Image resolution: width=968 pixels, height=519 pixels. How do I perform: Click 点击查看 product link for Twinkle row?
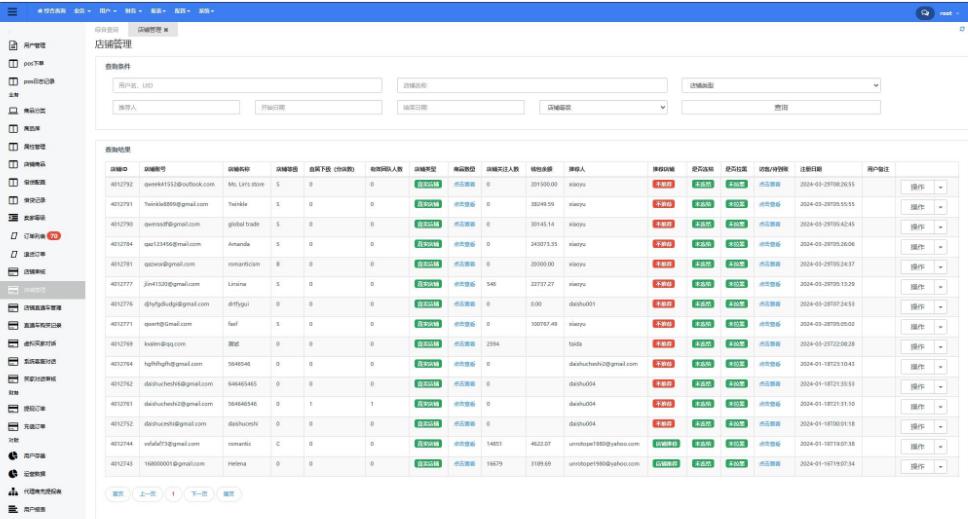click(x=463, y=203)
